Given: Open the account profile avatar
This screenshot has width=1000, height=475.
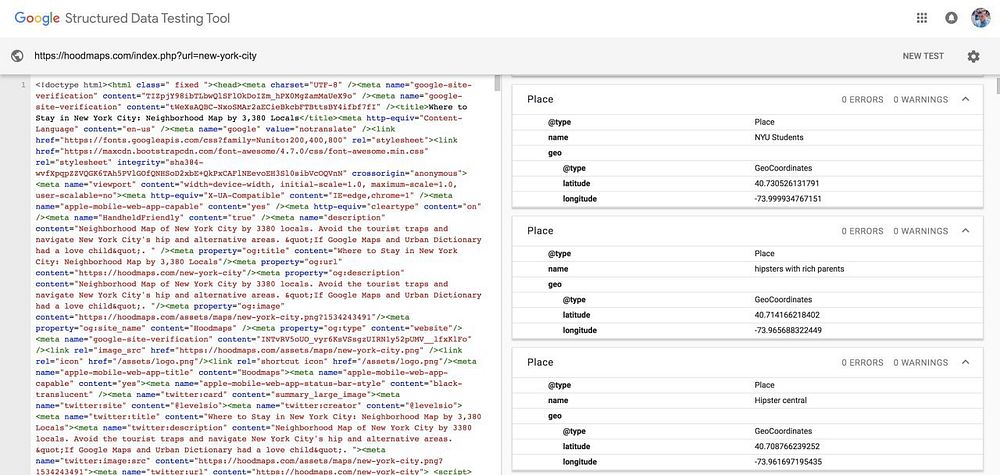Looking at the screenshot, I should tap(980, 18).
